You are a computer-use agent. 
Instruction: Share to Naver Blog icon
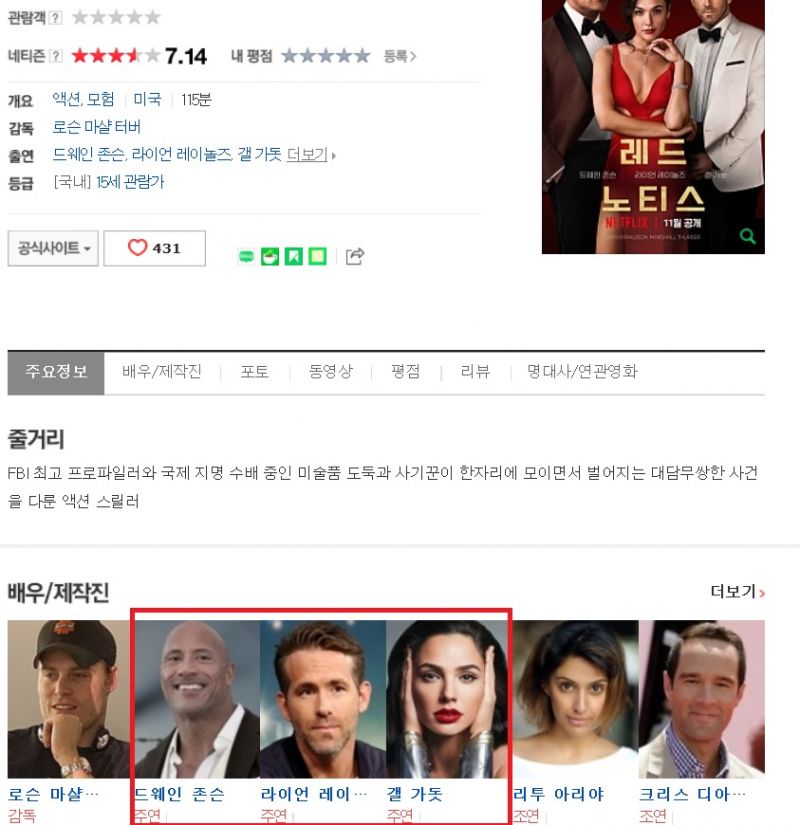[x=246, y=256]
